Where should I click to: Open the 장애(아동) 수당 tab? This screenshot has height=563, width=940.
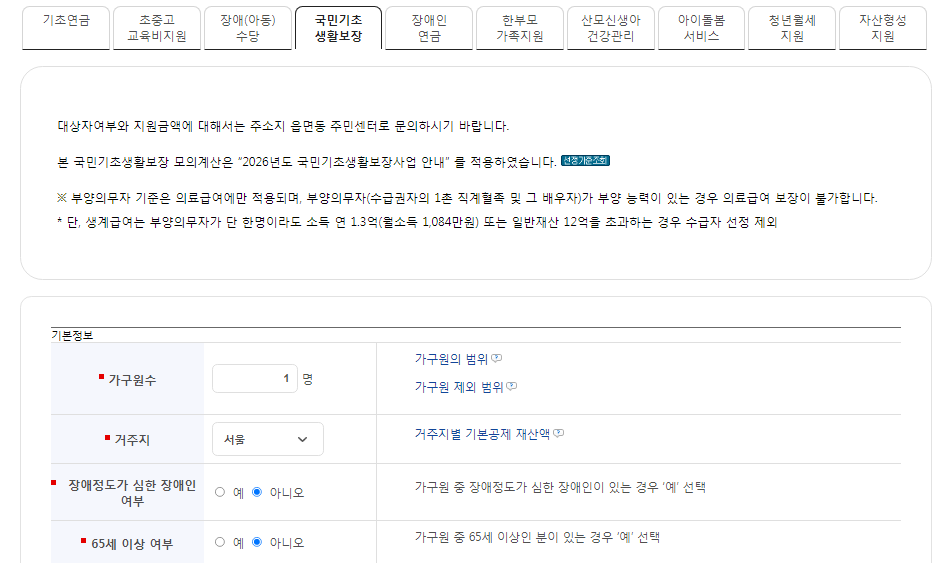248,28
